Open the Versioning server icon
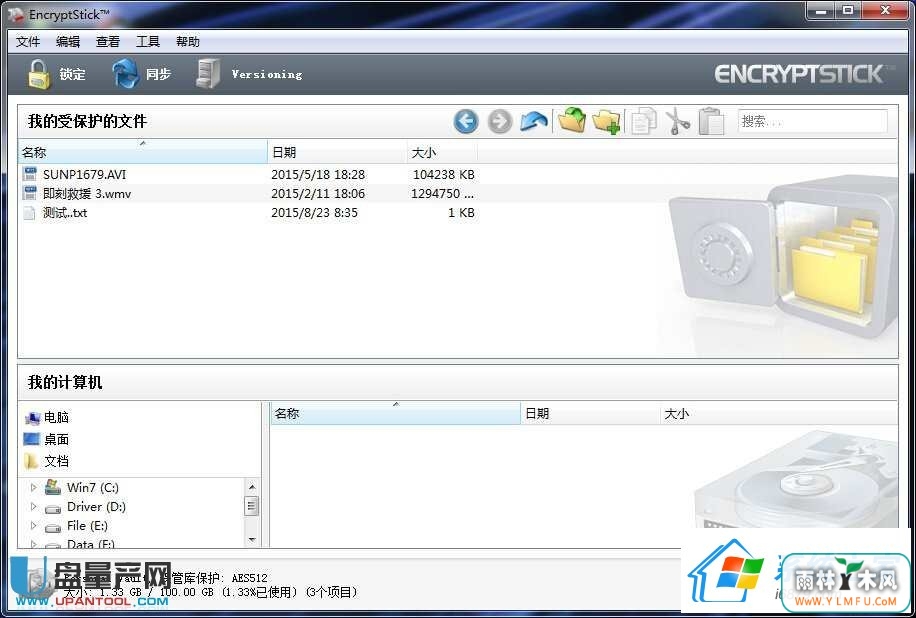Viewport: 916px width, 618px height. tap(208, 74)
